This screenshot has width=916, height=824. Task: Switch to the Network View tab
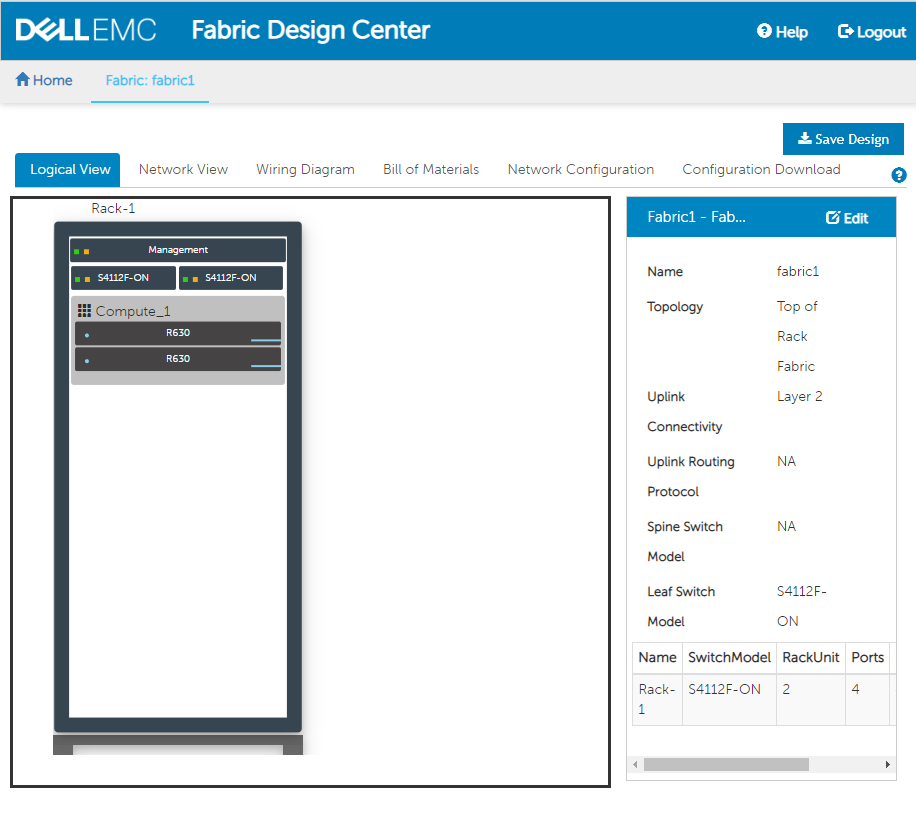point(183,170)
